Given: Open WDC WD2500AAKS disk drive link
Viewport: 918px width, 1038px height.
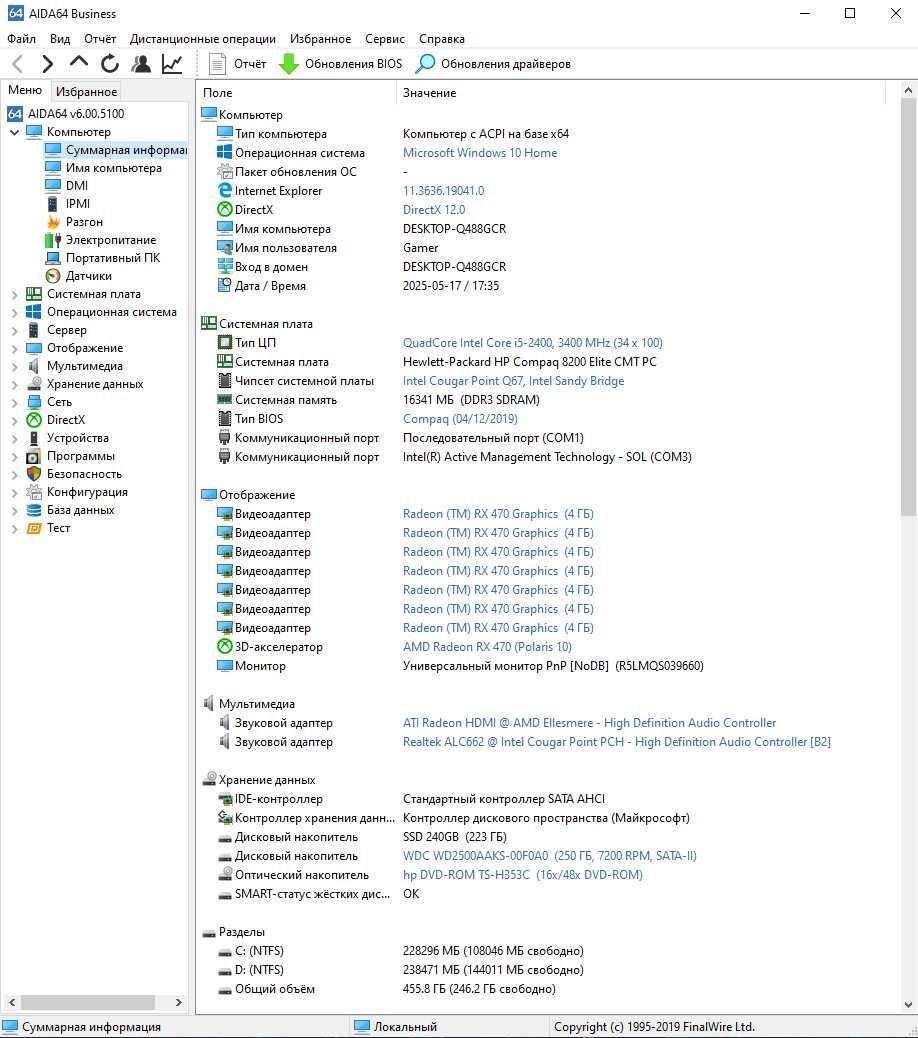Looking at the screenshot, I should point(550,855).
